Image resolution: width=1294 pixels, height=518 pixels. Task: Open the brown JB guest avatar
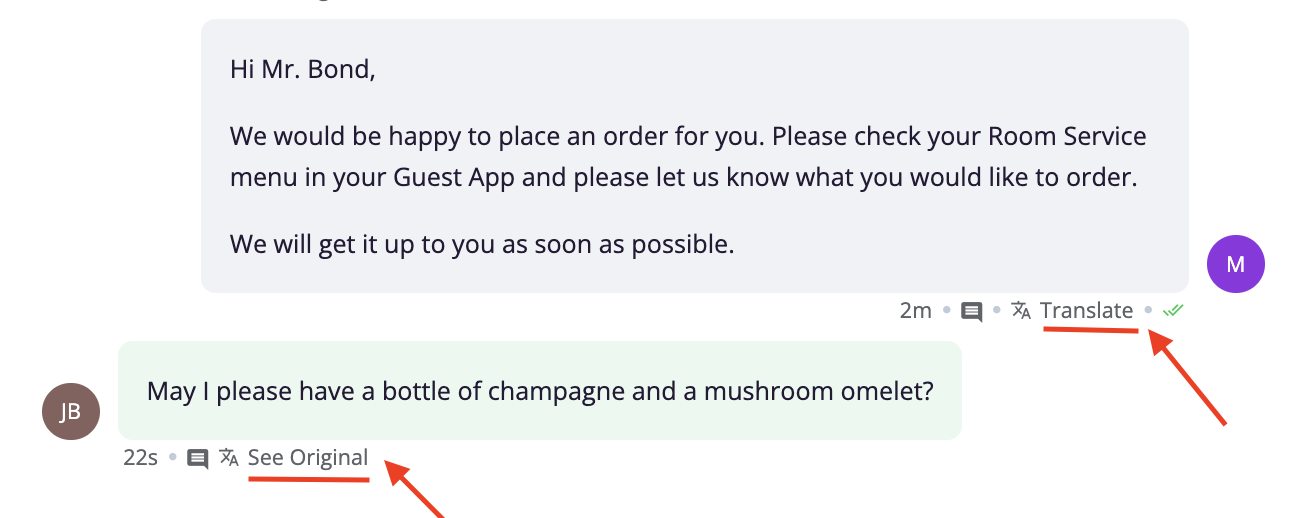(x=71, y=412)
